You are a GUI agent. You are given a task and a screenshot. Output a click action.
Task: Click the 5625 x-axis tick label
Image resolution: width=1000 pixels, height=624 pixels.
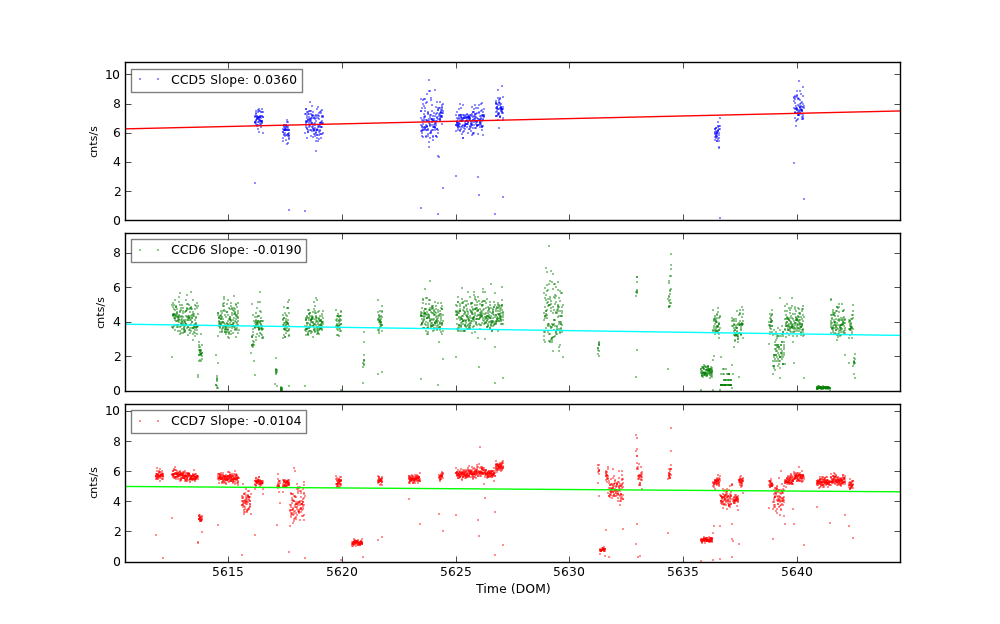pos(456,572)
